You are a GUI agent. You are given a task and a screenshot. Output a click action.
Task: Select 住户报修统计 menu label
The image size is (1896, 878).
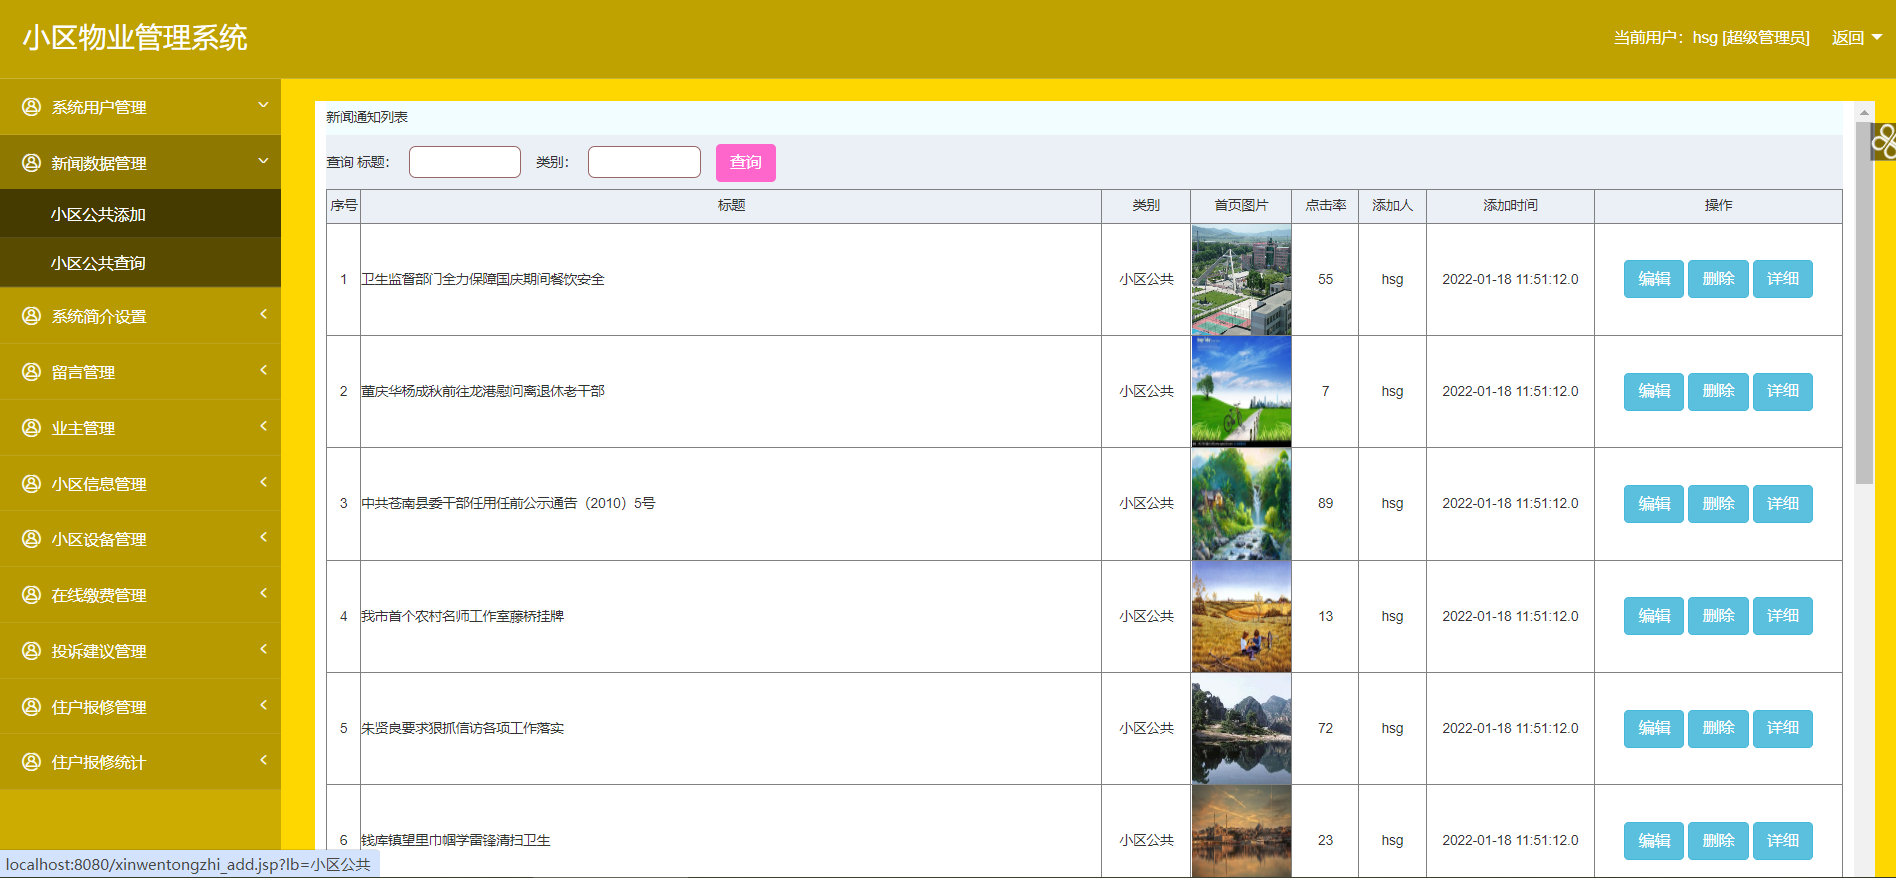(99, 762)
